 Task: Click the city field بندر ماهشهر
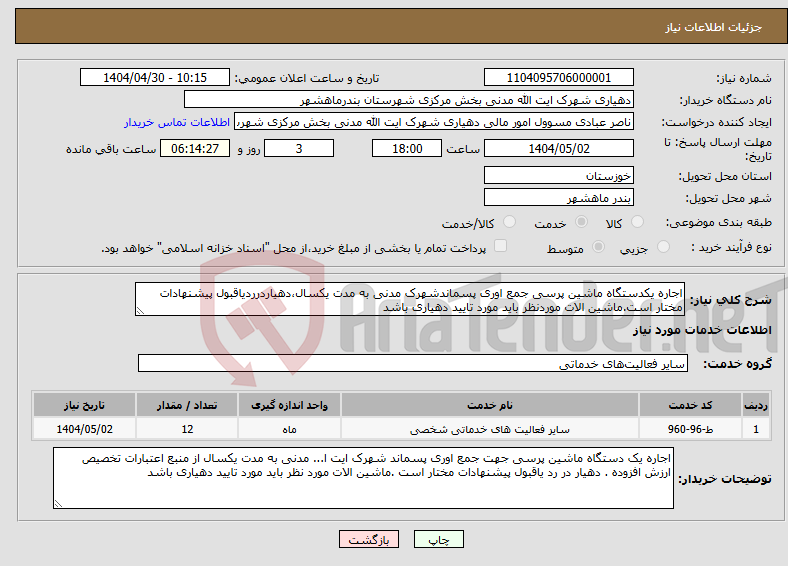click(559, 198)
